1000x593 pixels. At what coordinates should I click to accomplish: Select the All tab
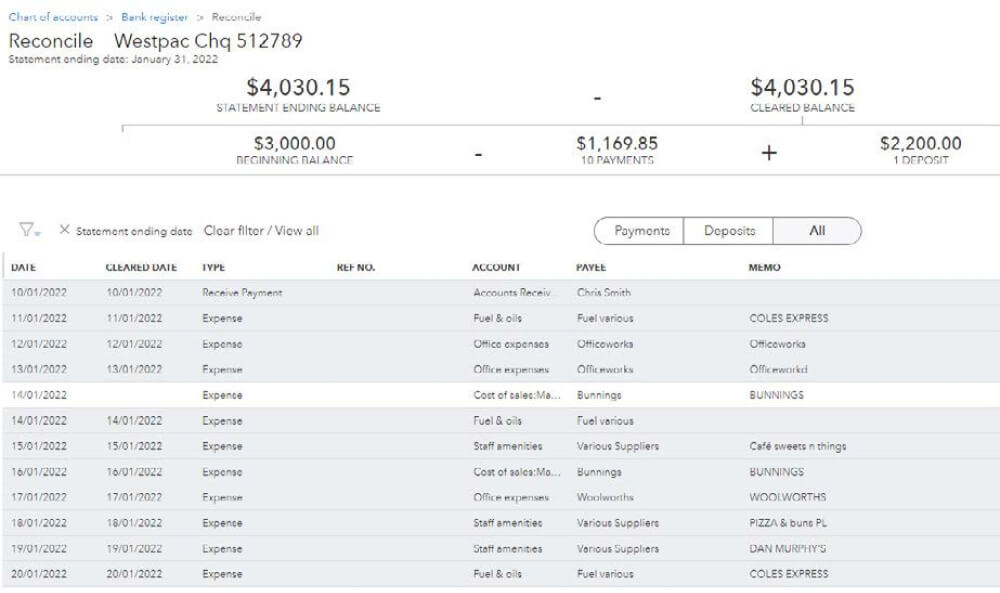[817, 231]
